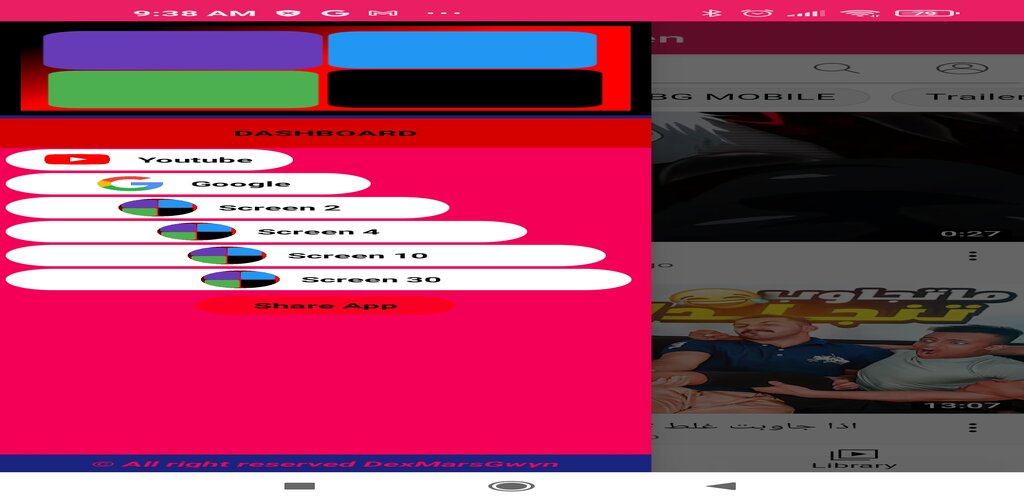Click the four-color icon beside Screen 10
This screenshot has width=1024, height=500.
pos(227,255)
